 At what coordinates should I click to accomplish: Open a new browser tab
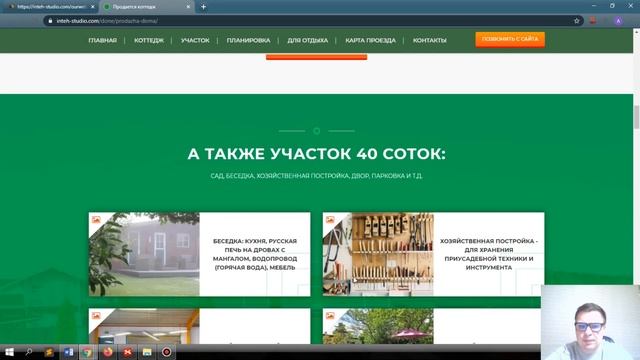[x=203, y=7]
